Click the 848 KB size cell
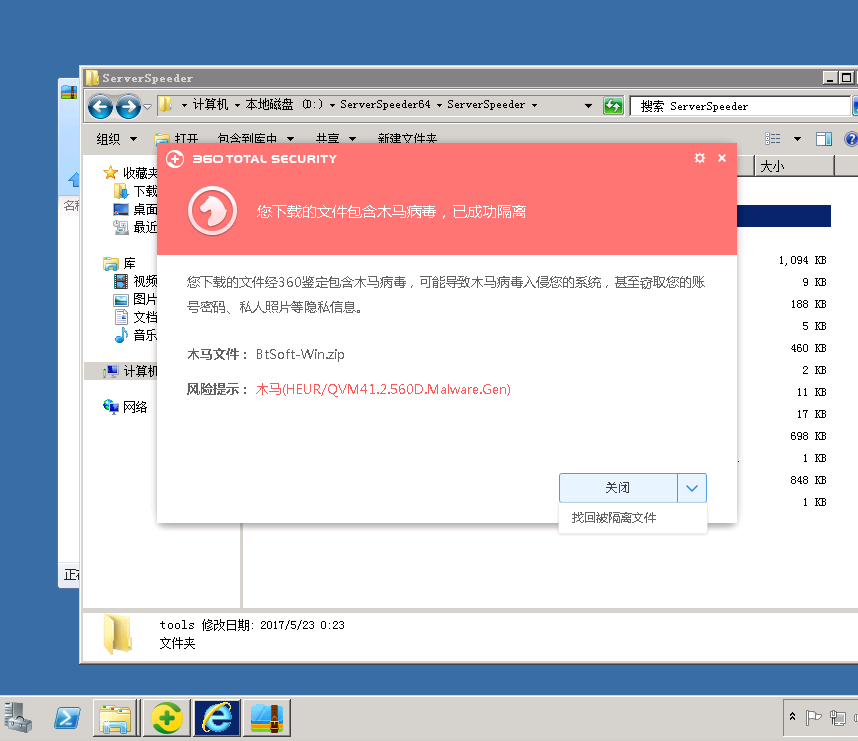858x741 pixels. (x=808, y=480)
